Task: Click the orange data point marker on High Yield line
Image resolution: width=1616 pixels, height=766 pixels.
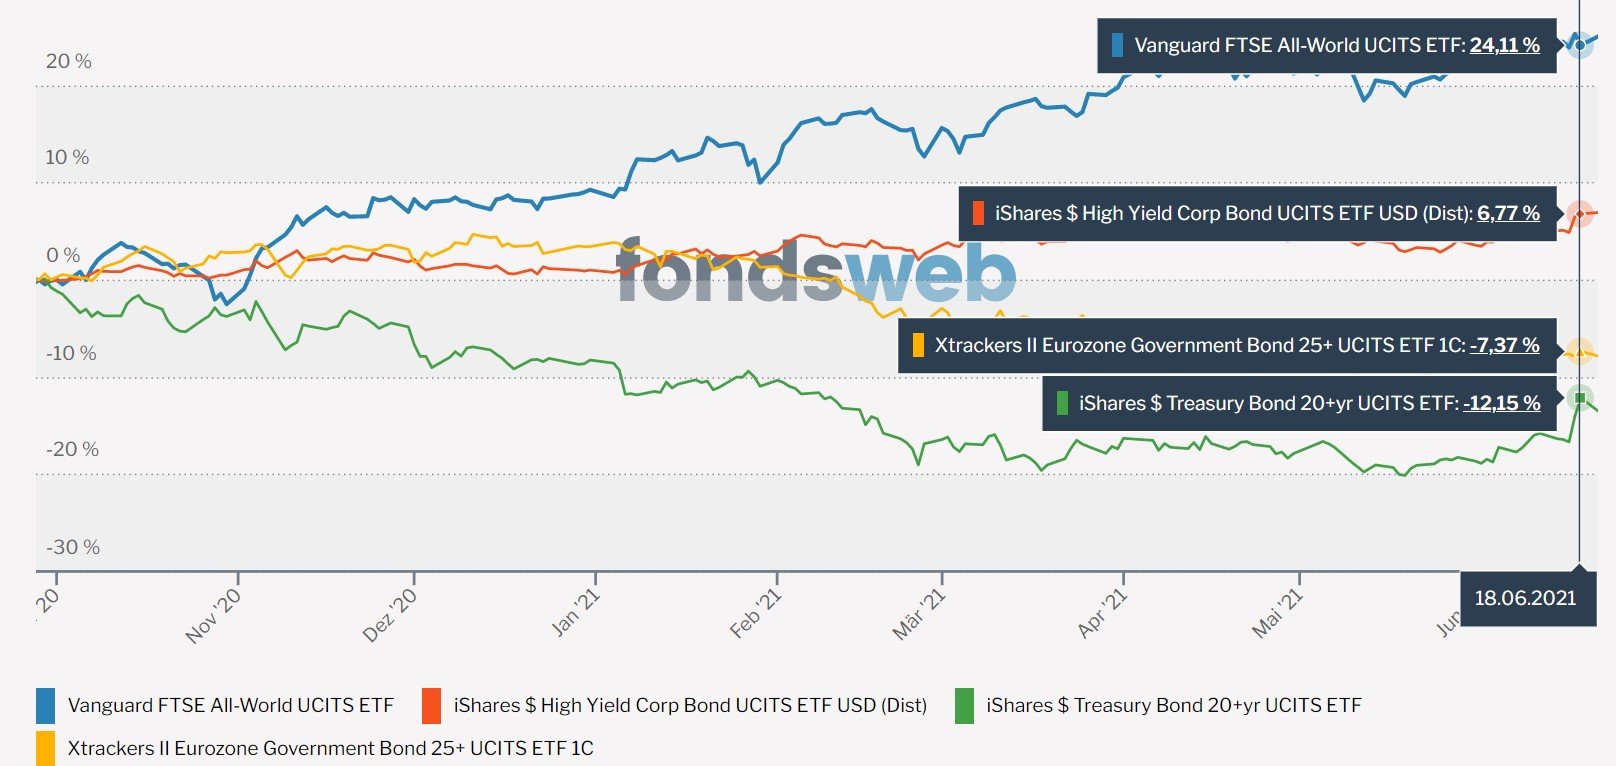Action: click(1580, 213)
